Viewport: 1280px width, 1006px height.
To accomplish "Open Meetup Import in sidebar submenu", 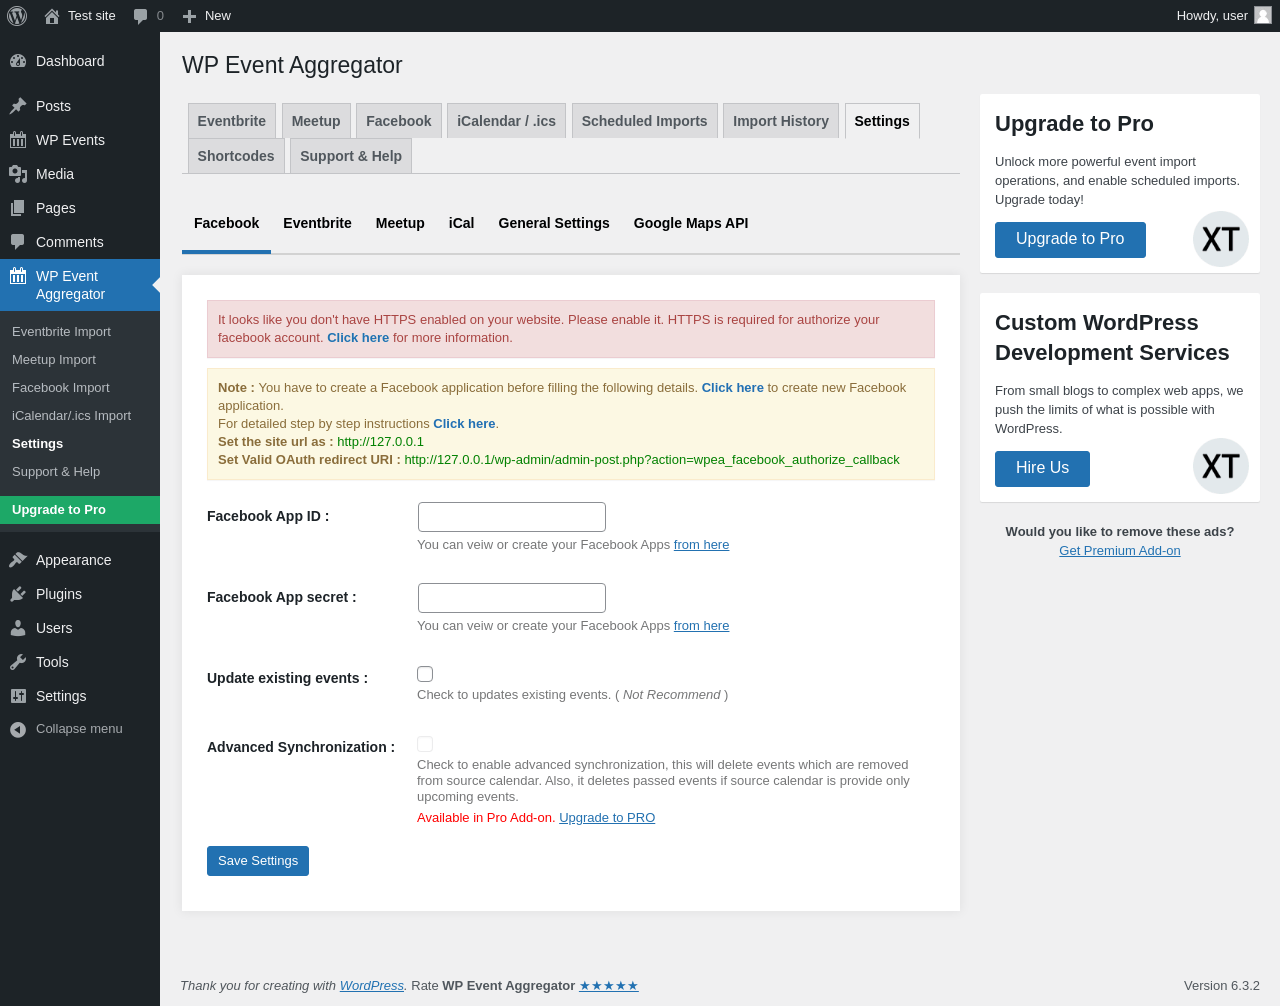I will click(80, 360).
